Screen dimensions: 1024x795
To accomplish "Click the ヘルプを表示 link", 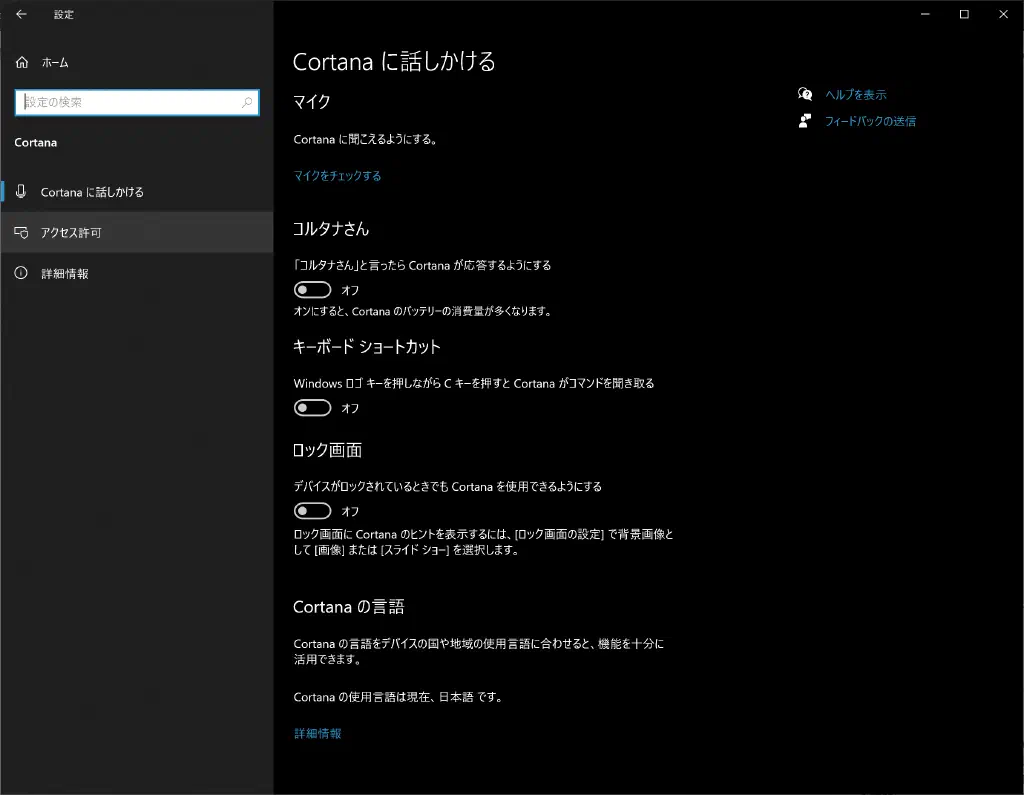I will pos(856,94).
